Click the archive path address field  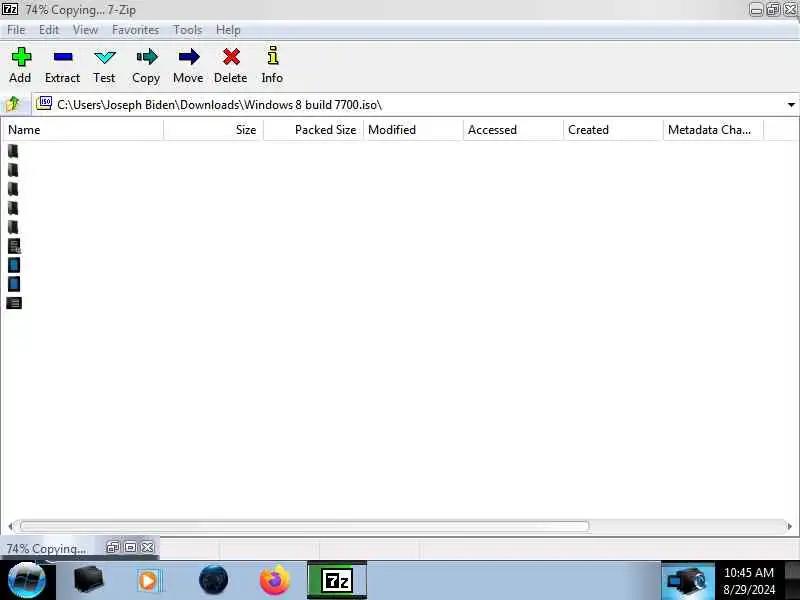click(x=413, y=105)
